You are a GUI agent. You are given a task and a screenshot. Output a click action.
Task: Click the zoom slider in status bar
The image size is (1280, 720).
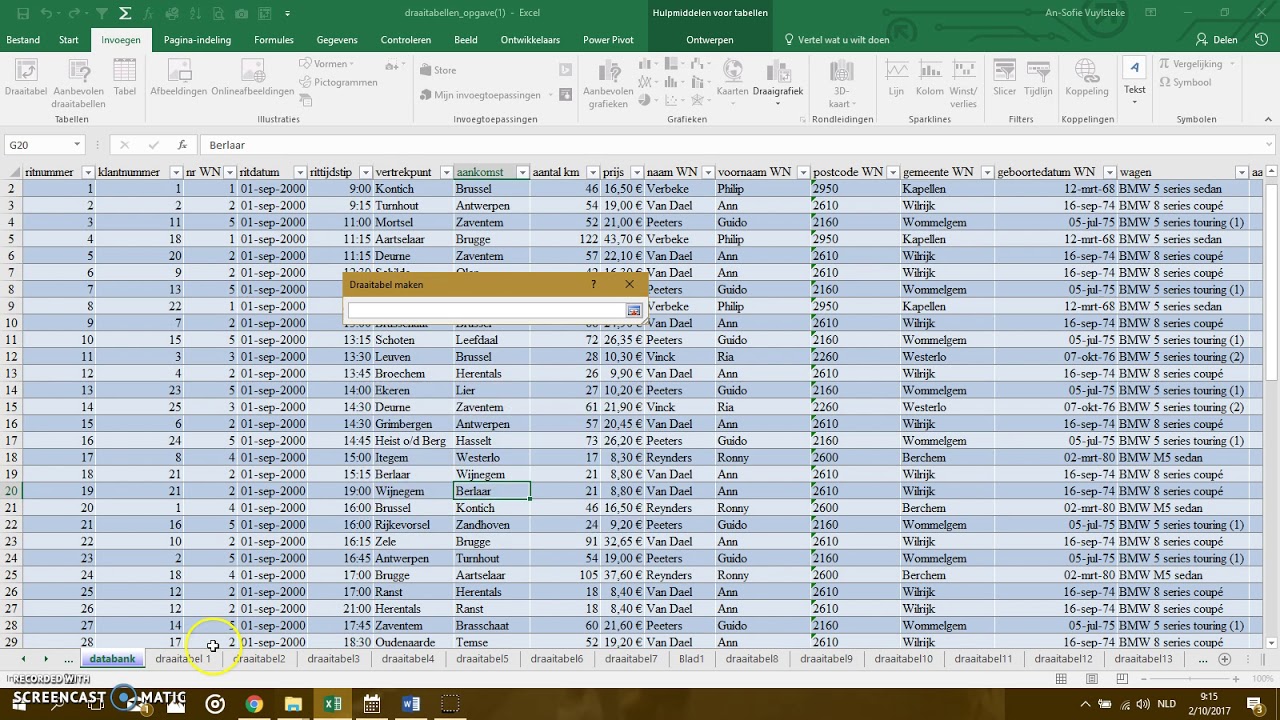(x=1188, y=679)
